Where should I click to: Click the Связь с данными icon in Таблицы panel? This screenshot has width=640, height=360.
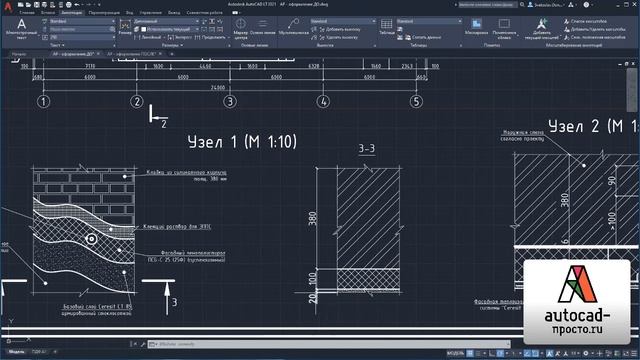400,29
